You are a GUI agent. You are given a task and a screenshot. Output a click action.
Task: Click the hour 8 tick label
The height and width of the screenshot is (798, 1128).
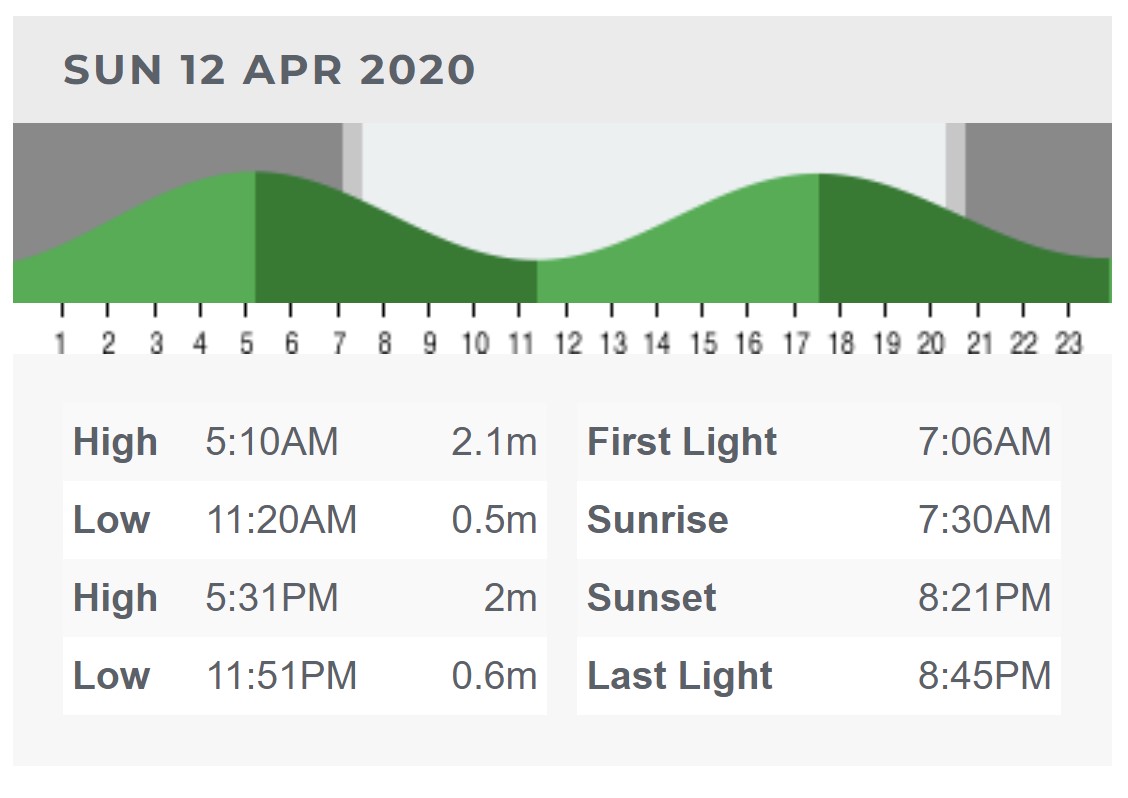384,344
